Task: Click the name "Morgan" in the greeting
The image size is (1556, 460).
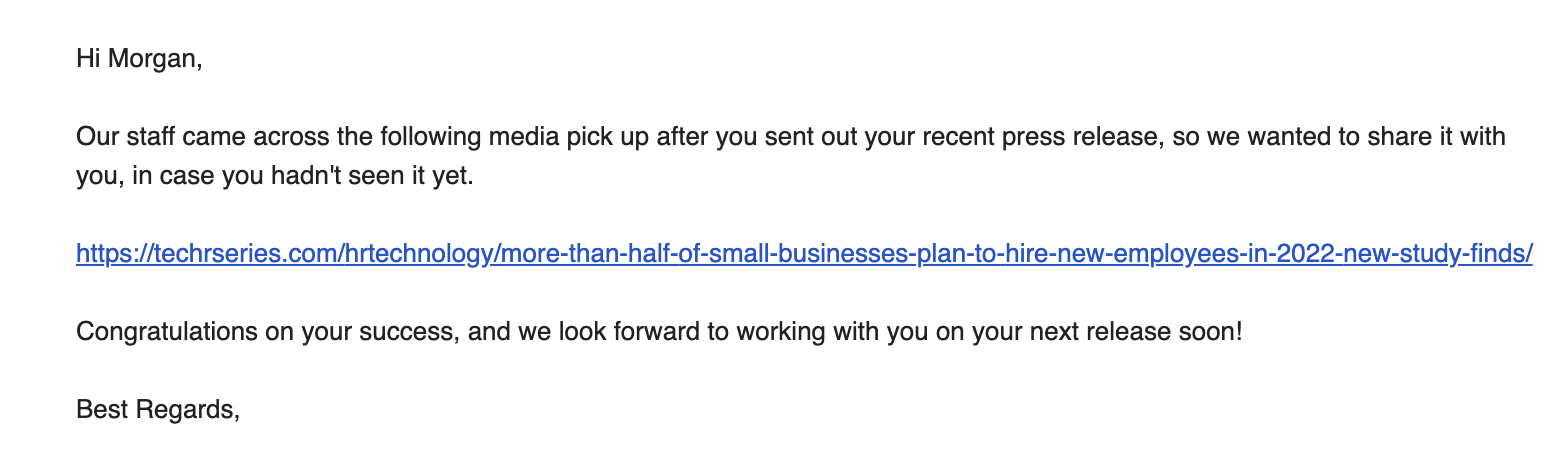Action: [153, 59]
